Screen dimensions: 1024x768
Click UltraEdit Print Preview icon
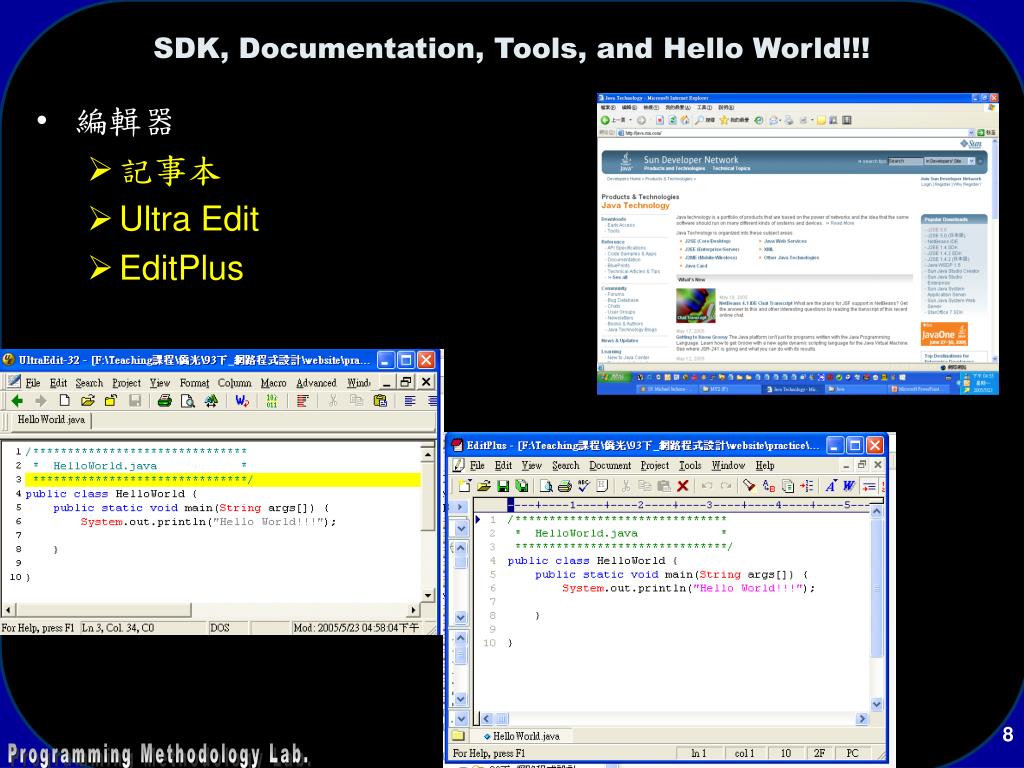coord(187,400)
